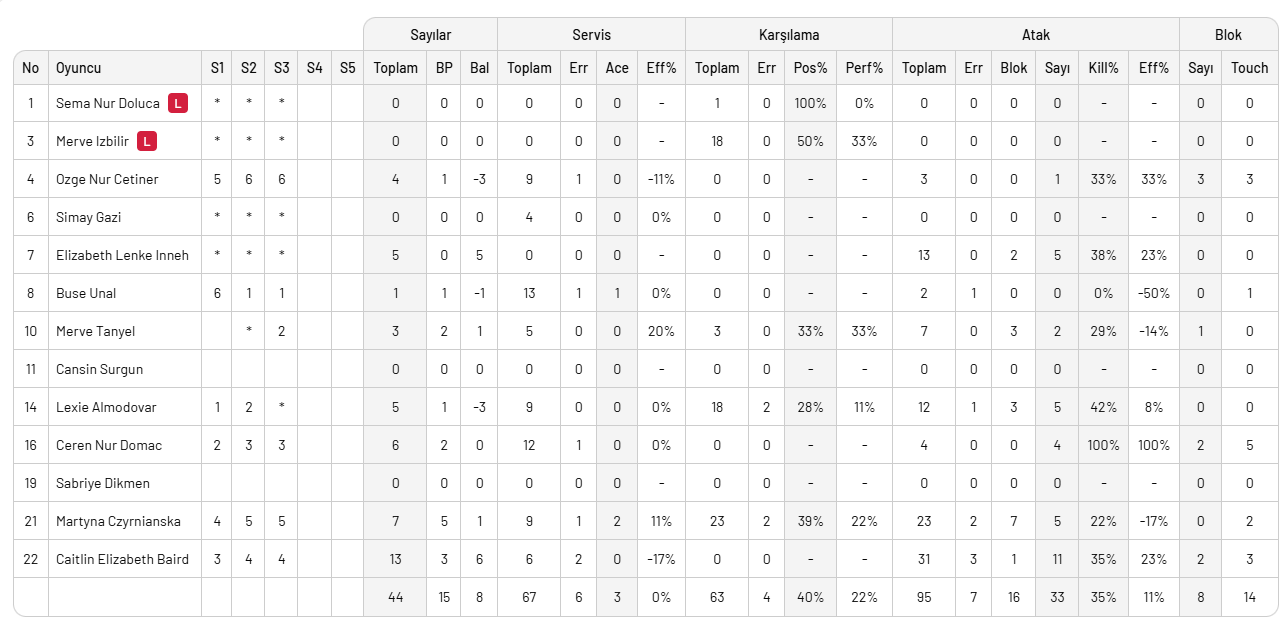Sort by the No column header
The image size is (1287, 628).
click(31, 68)
